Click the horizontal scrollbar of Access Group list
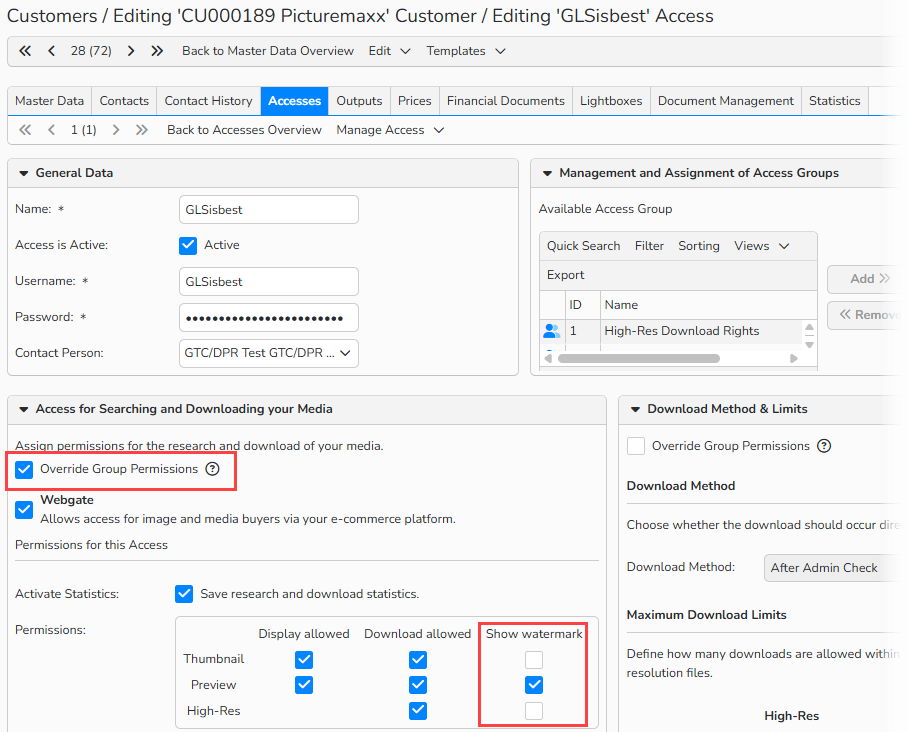This screenshot has height=732, width=909. 639,358
